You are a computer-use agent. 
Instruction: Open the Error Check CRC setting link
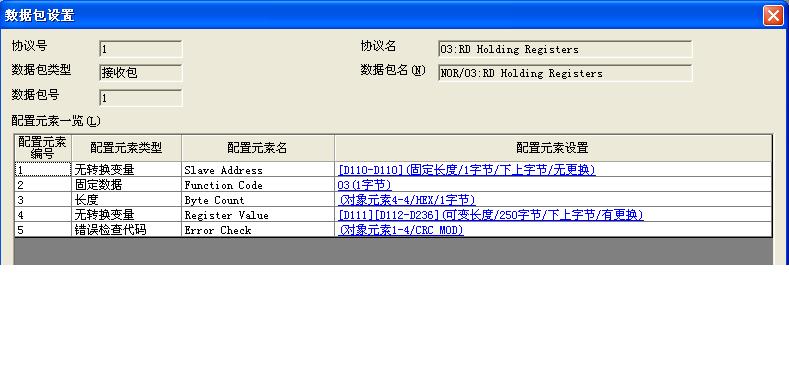coord(401,230)
